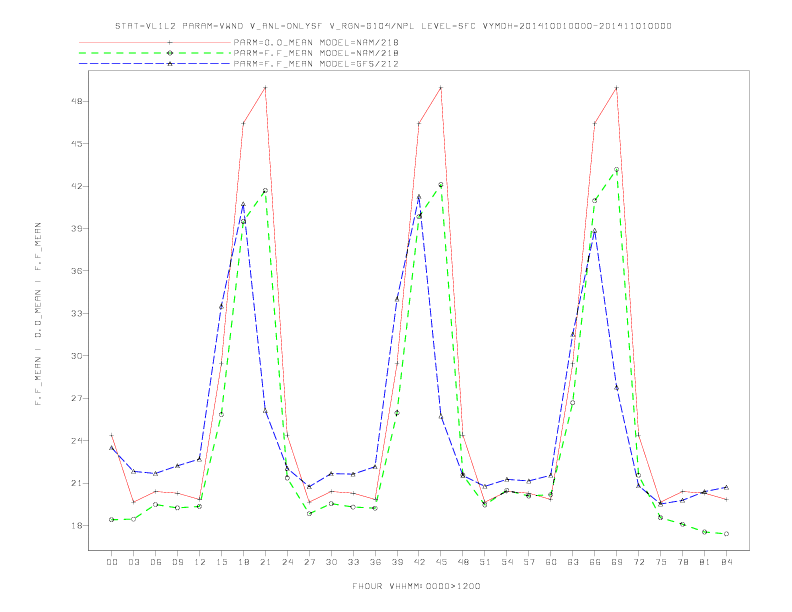Click the chart title beginning STAT=VL1L2 PARAM=VWND
The height and width of the screenshot is (612, 792).
coord(393,26)
